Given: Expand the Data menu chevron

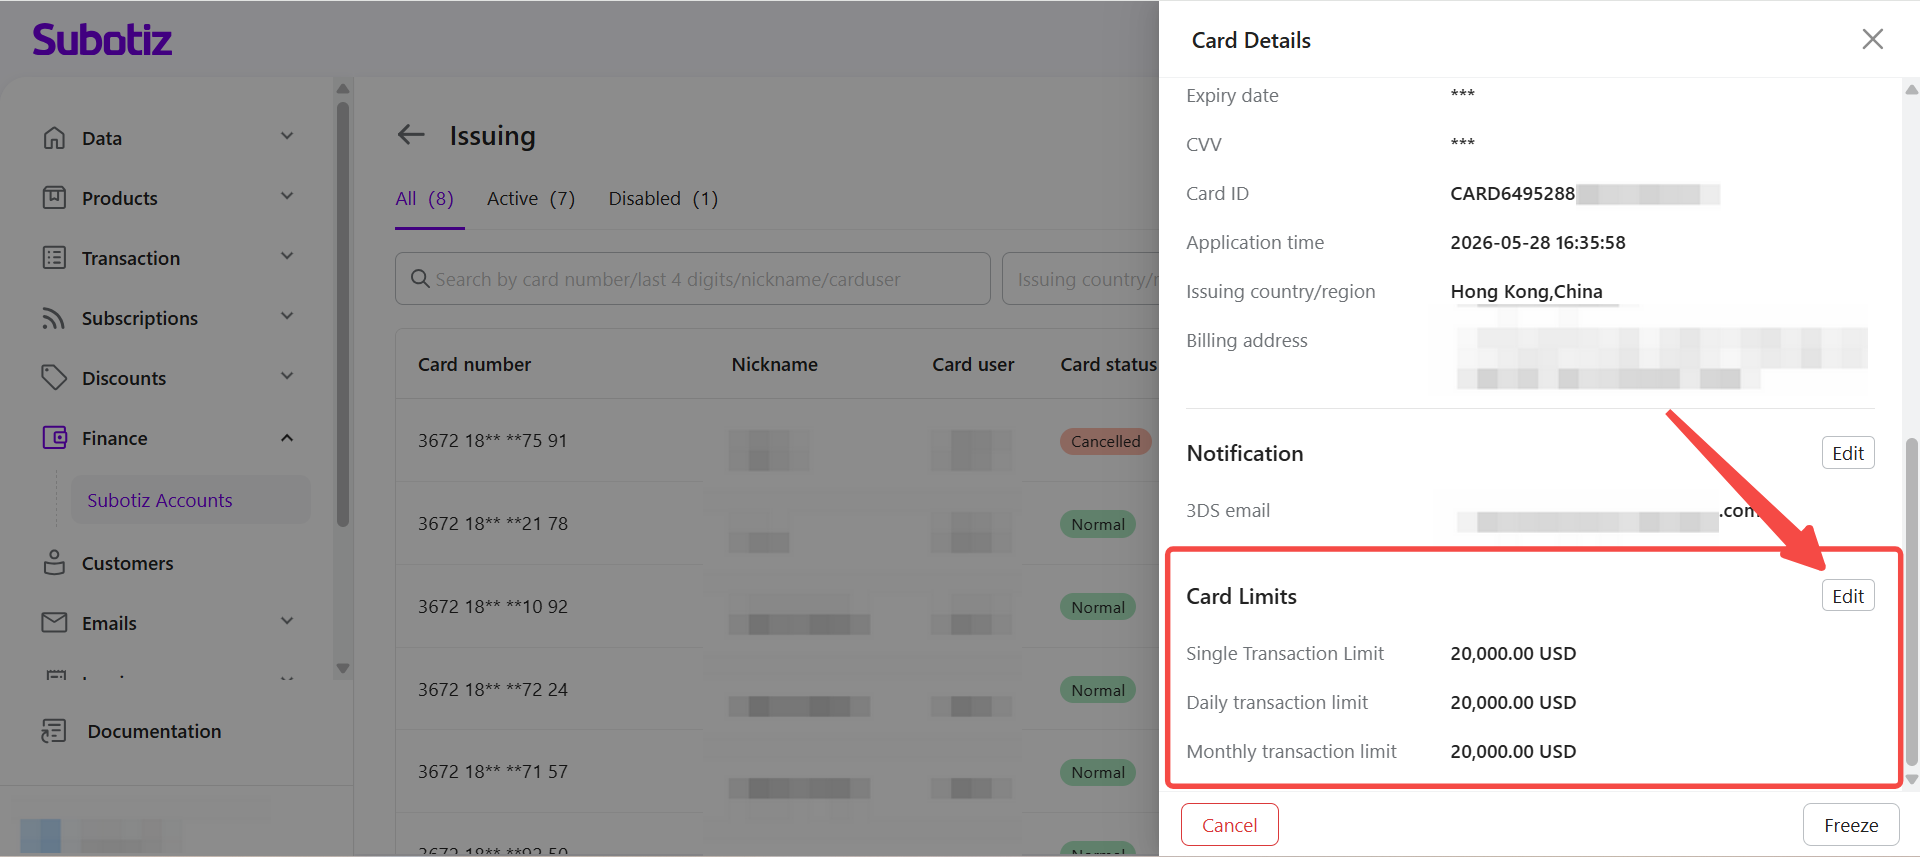Looking at the screenshot, I should coord(287,137).
